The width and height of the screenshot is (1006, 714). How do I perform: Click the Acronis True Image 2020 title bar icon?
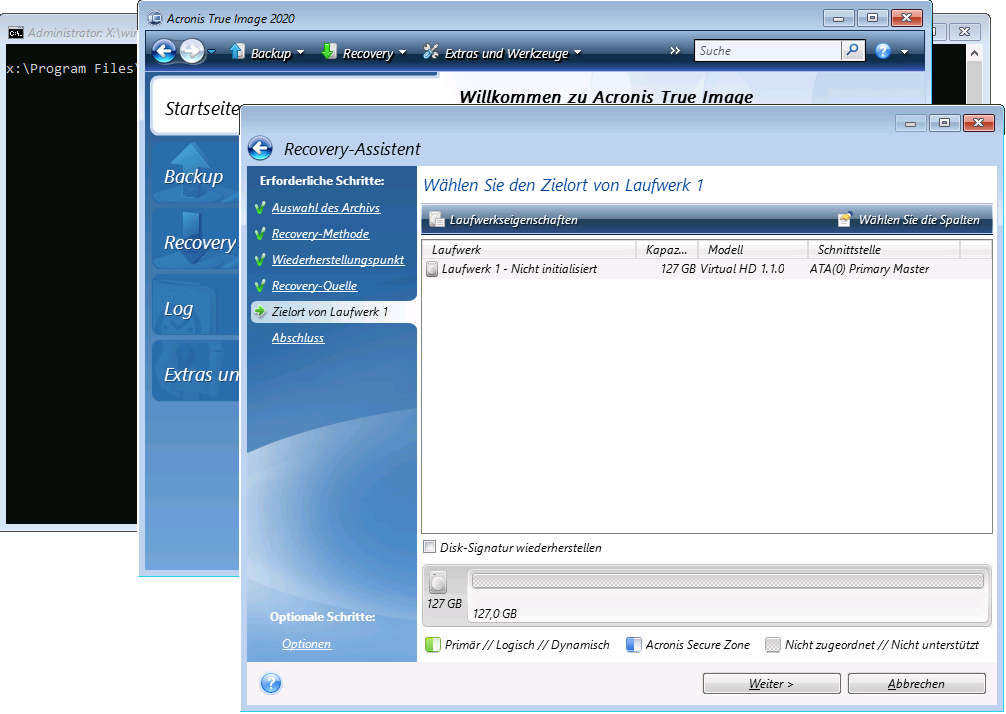155,18
